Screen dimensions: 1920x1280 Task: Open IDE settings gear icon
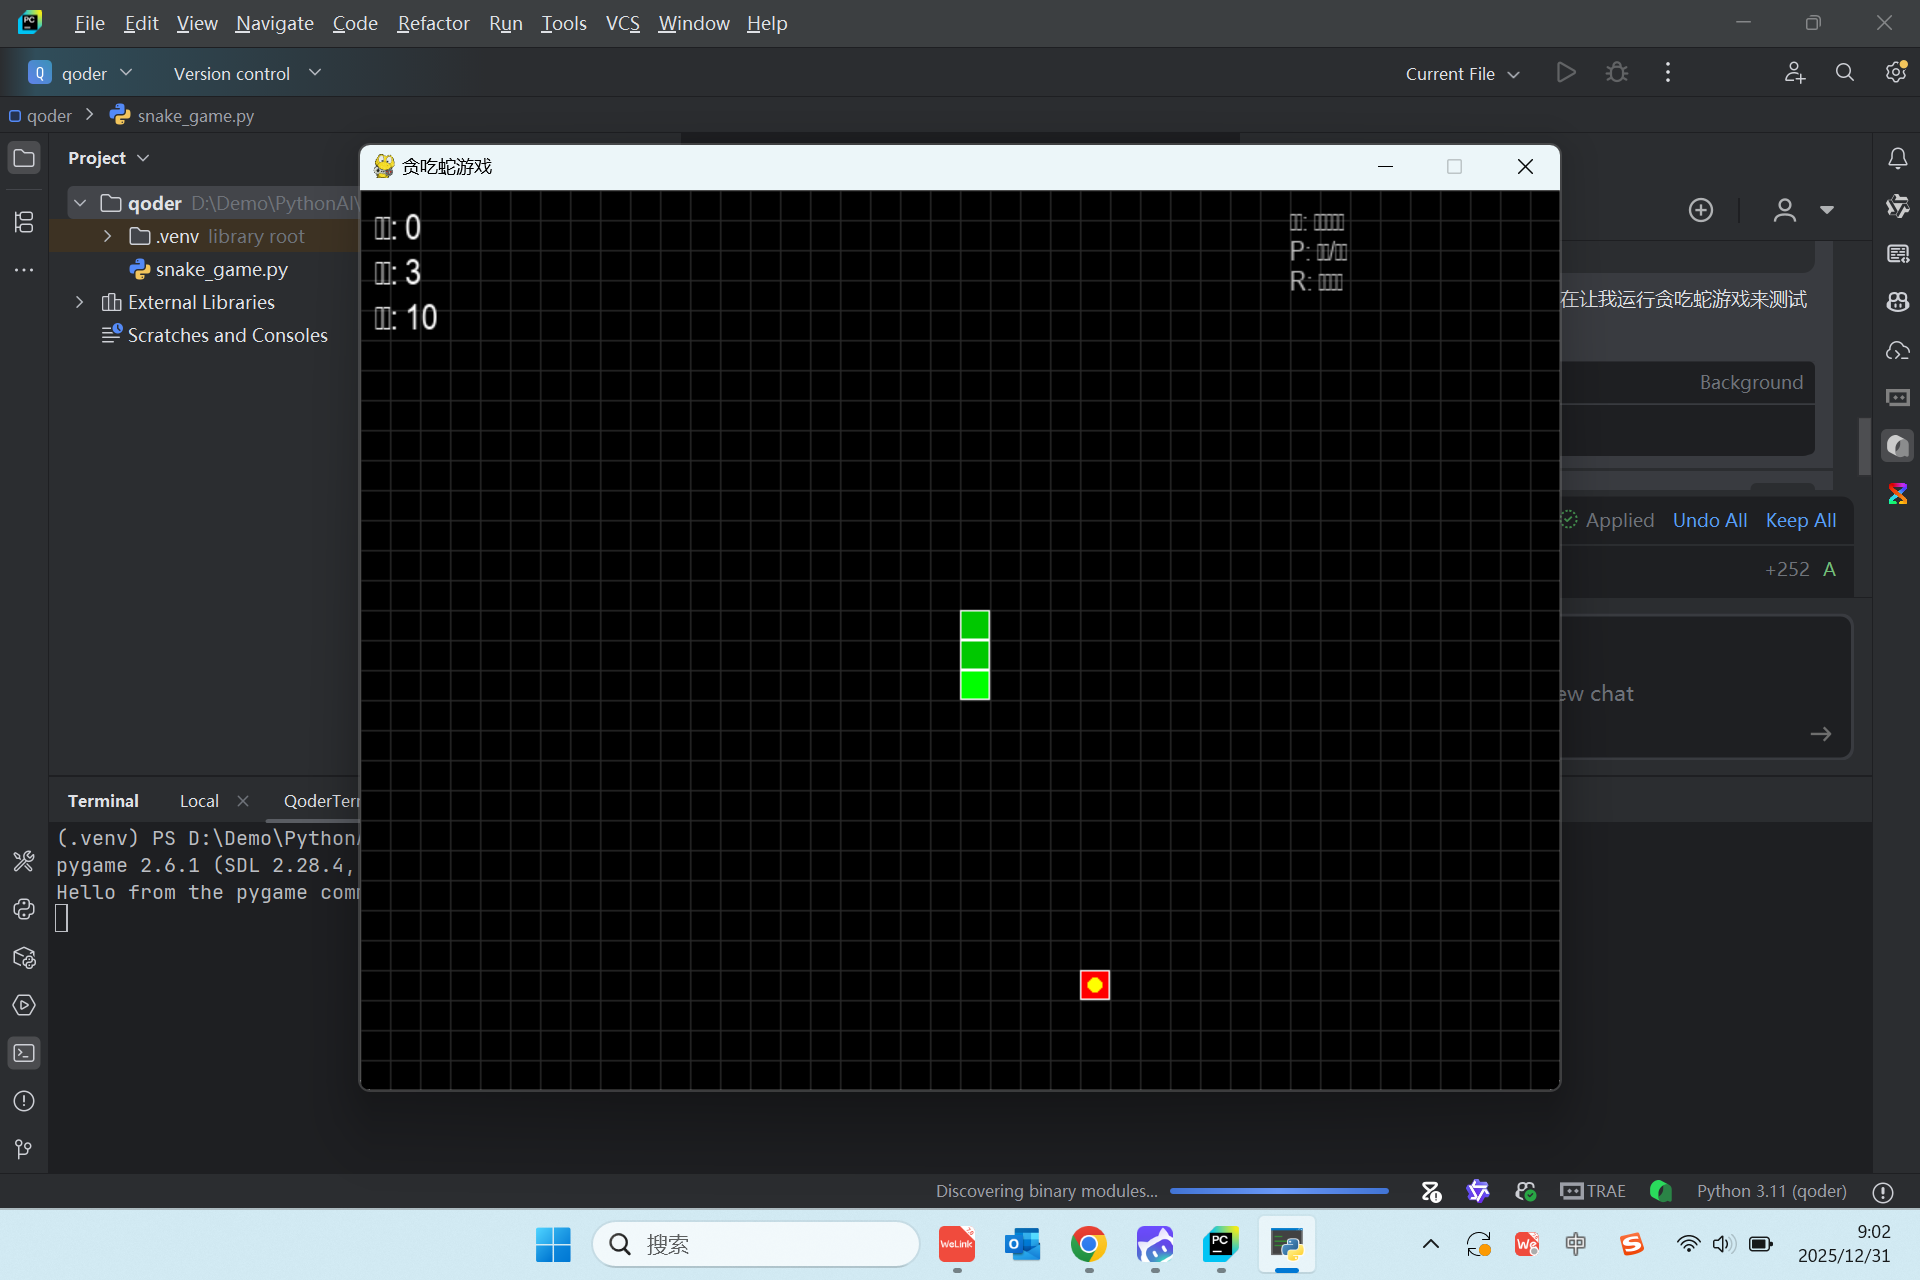click(1895, 73)
